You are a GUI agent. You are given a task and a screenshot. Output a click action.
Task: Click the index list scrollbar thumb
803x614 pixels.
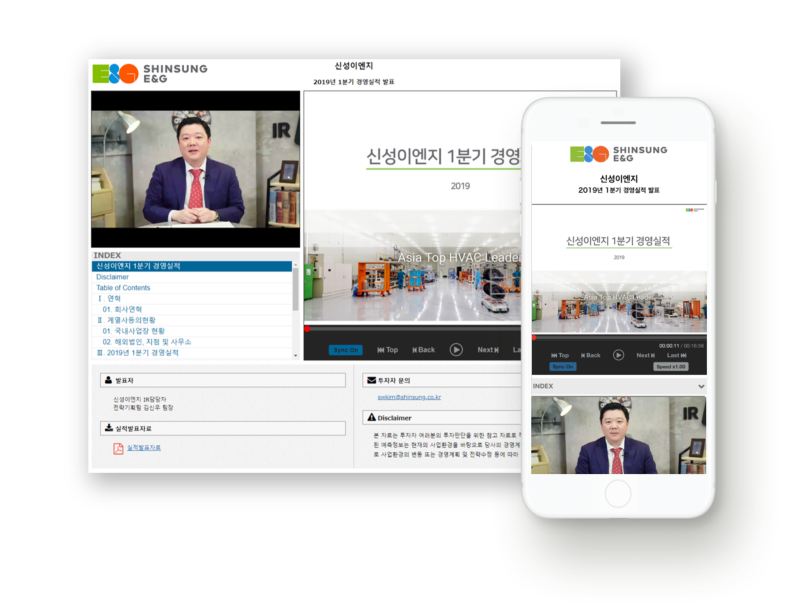pos(295,289)
